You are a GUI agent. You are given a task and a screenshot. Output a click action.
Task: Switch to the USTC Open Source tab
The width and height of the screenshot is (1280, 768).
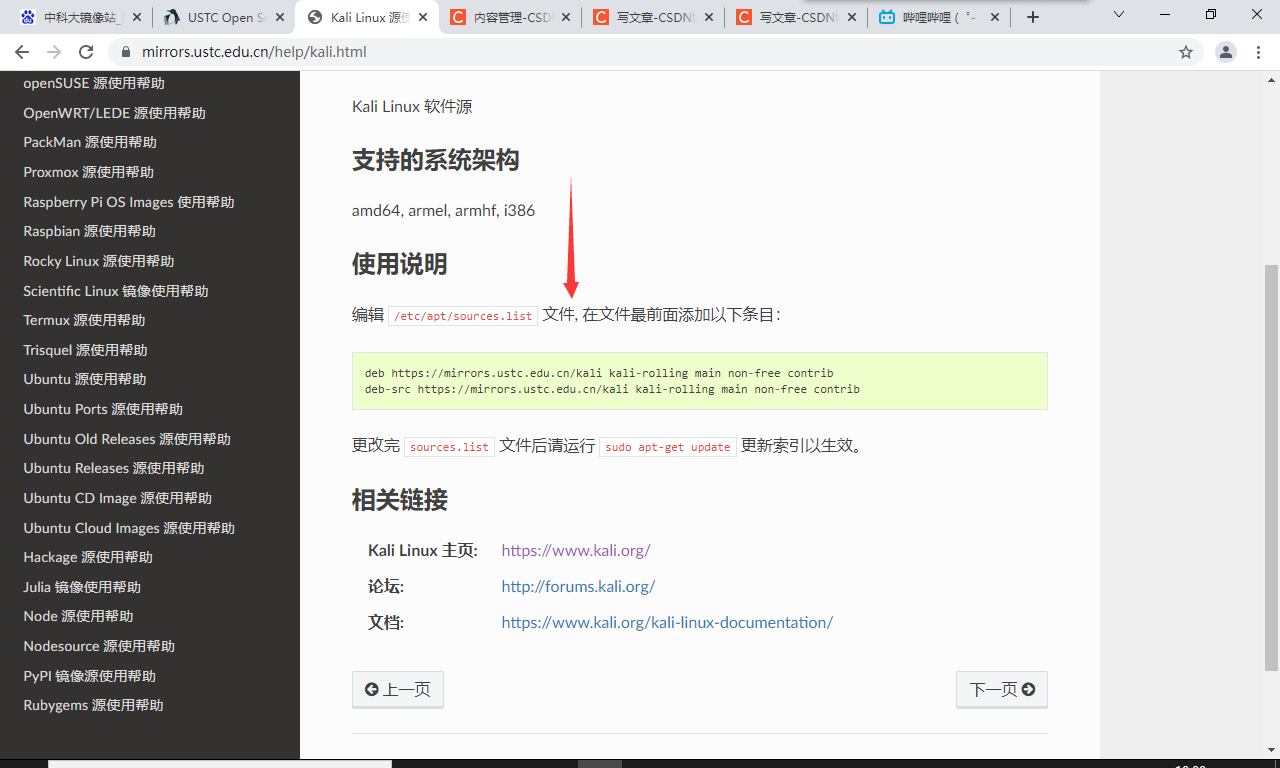coord(224,17)
